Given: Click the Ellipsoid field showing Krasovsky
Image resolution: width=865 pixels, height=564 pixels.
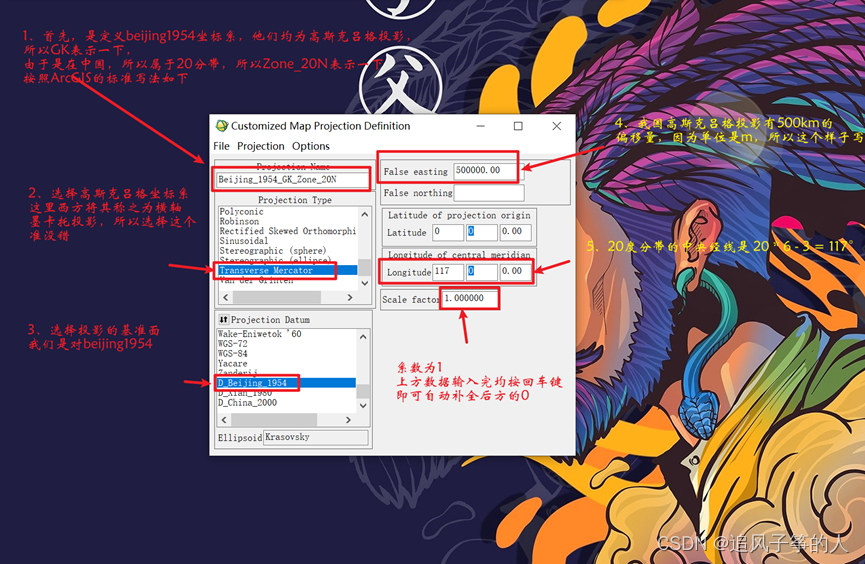Looking at the screenshot, I should (316, 437).
